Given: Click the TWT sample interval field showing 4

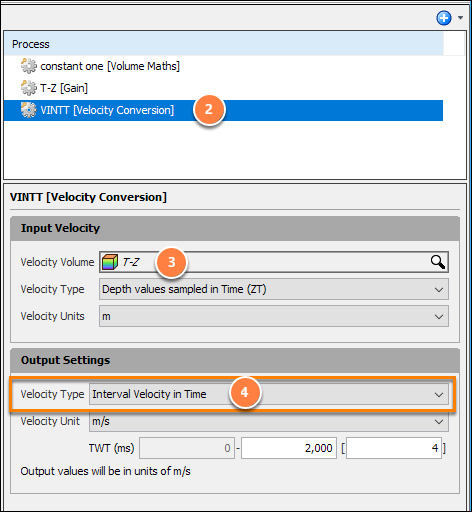Looking at the screenshot, I should click(394, 448).
